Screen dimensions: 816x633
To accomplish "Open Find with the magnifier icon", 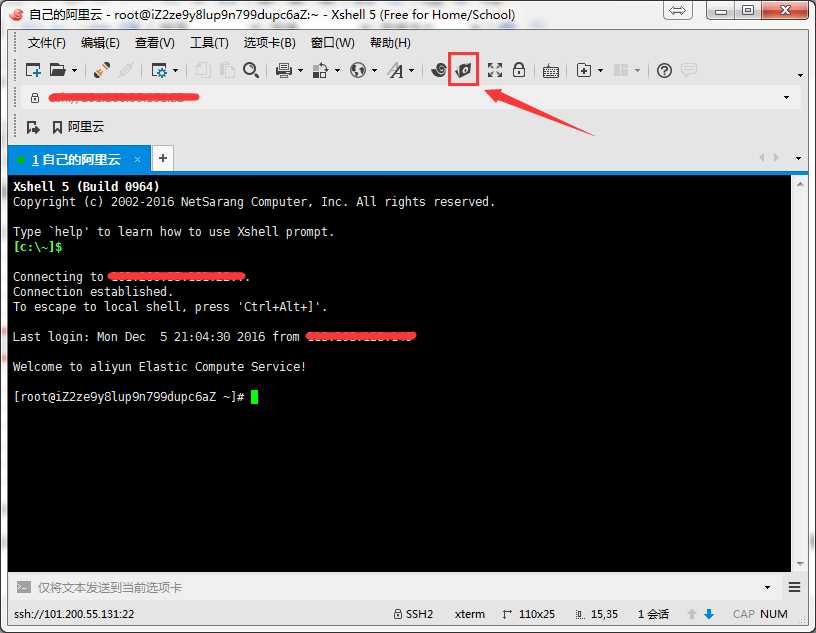I will click(251, 70).
